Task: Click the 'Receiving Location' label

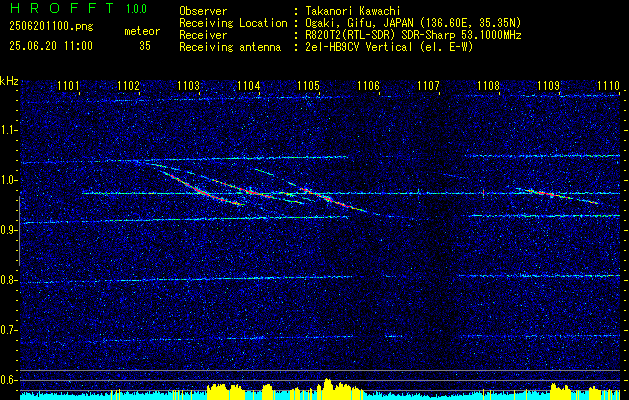Action: click(x=233, y=23)
